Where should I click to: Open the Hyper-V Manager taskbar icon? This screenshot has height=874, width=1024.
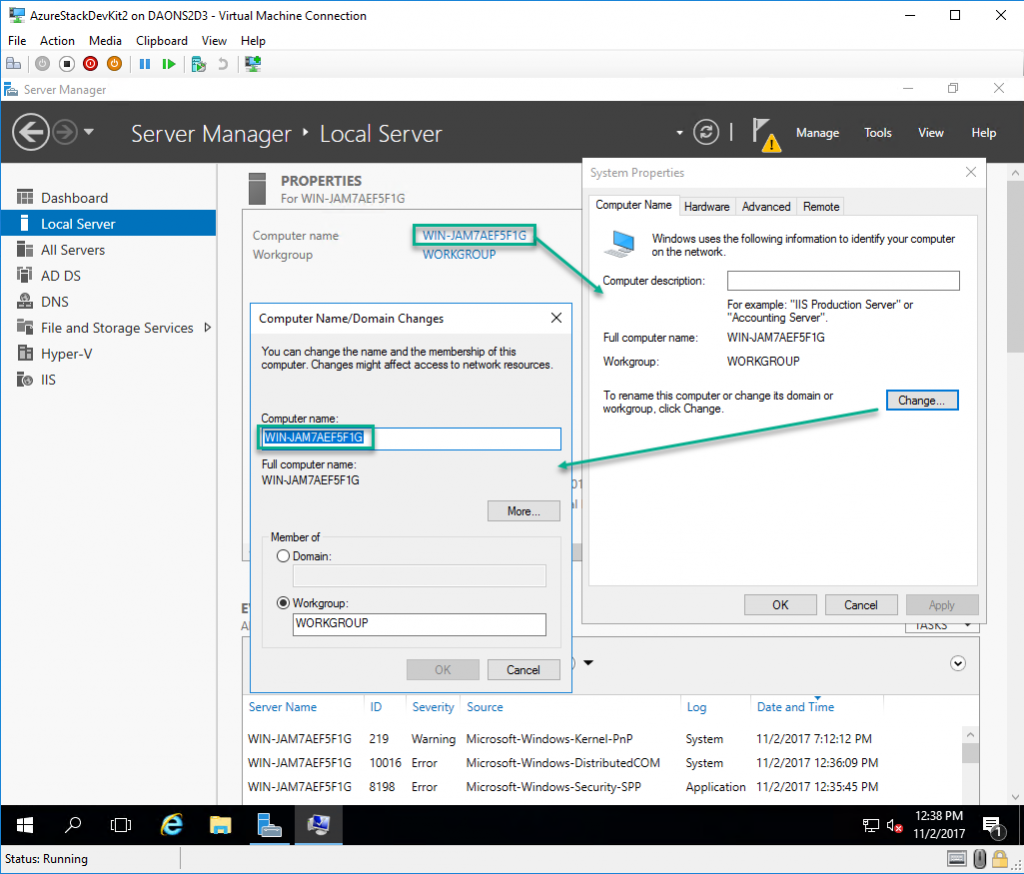pos(318,825)
